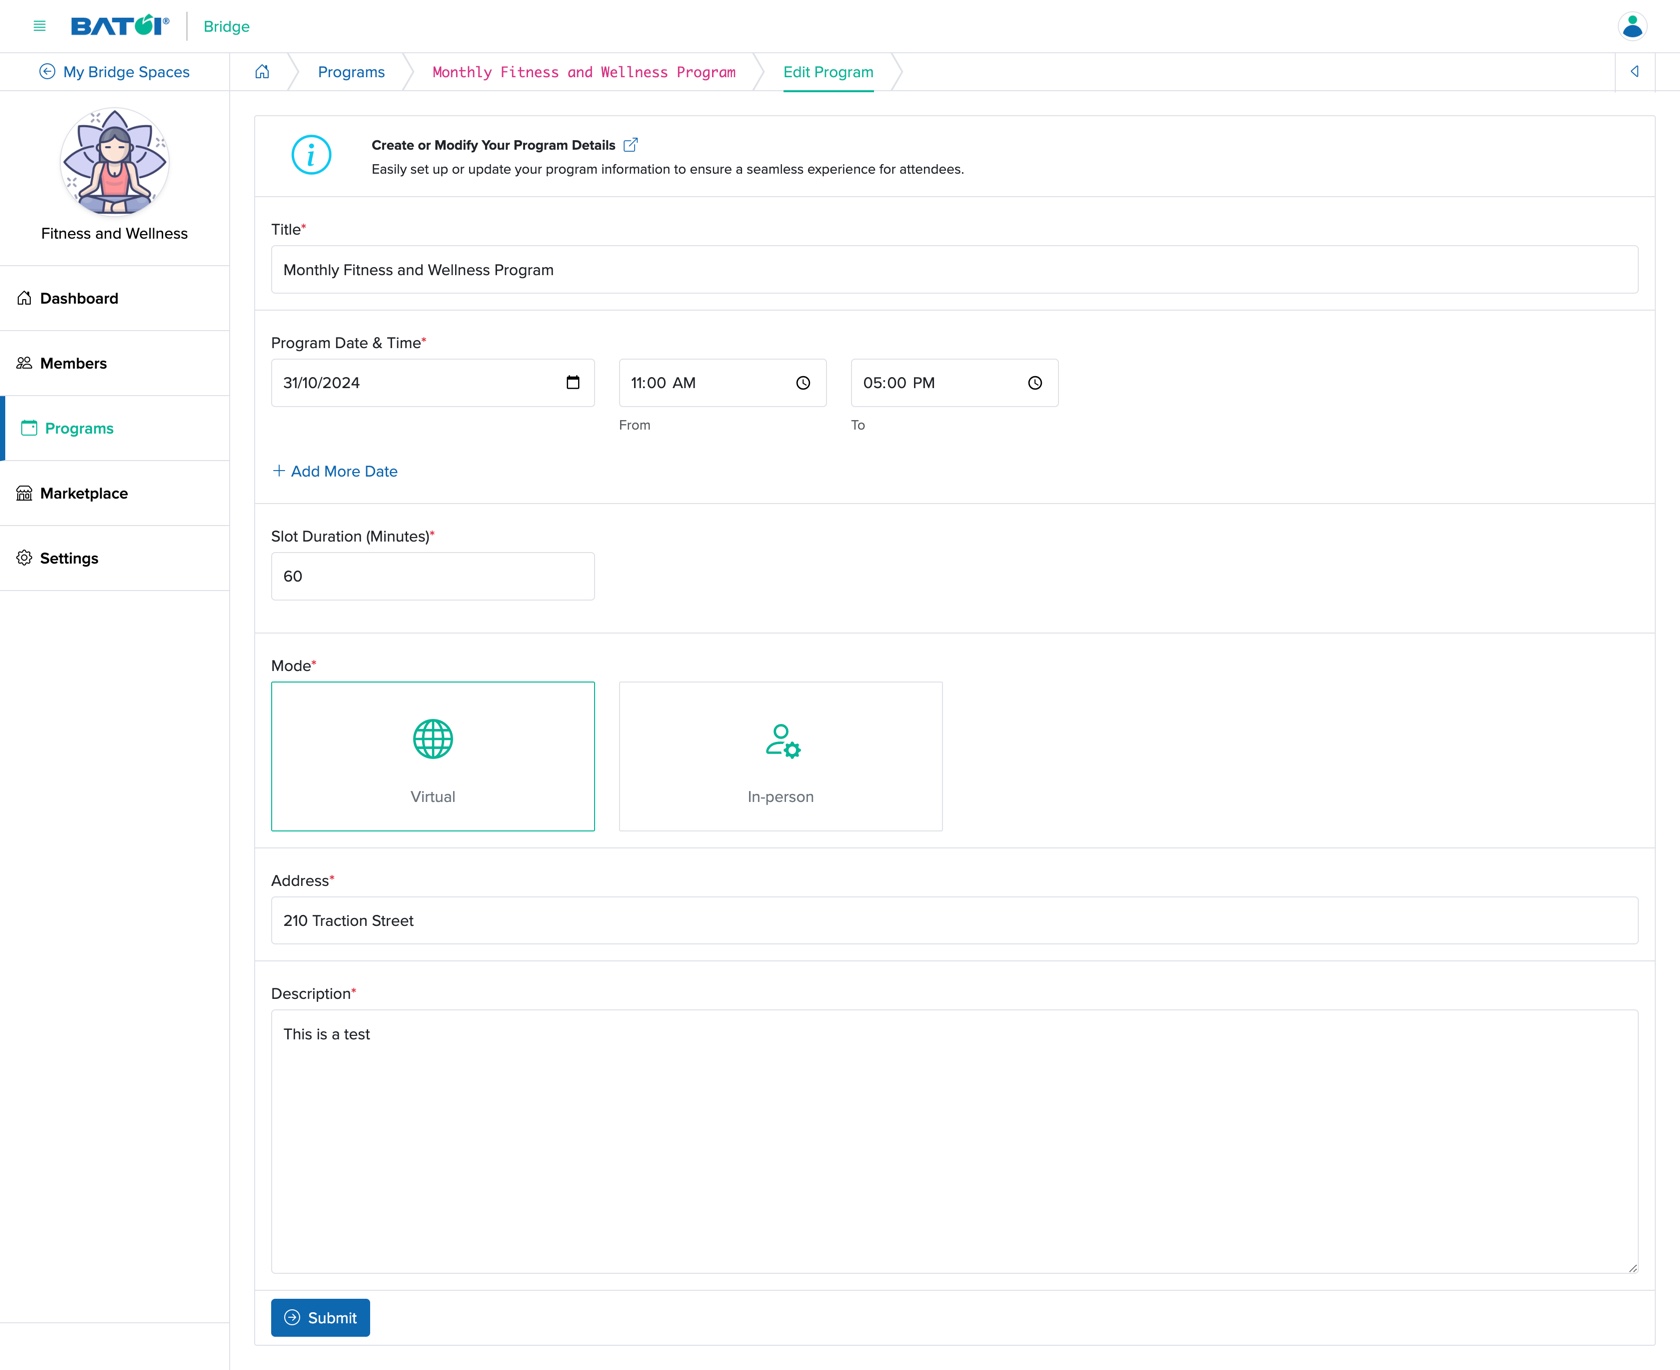Focus the Title input field

[x=954, y=270]
